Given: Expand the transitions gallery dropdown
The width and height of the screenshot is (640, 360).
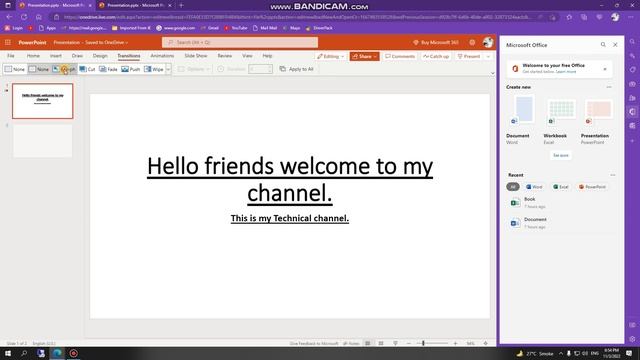Looking at the screenshot, I should [168, 69].
